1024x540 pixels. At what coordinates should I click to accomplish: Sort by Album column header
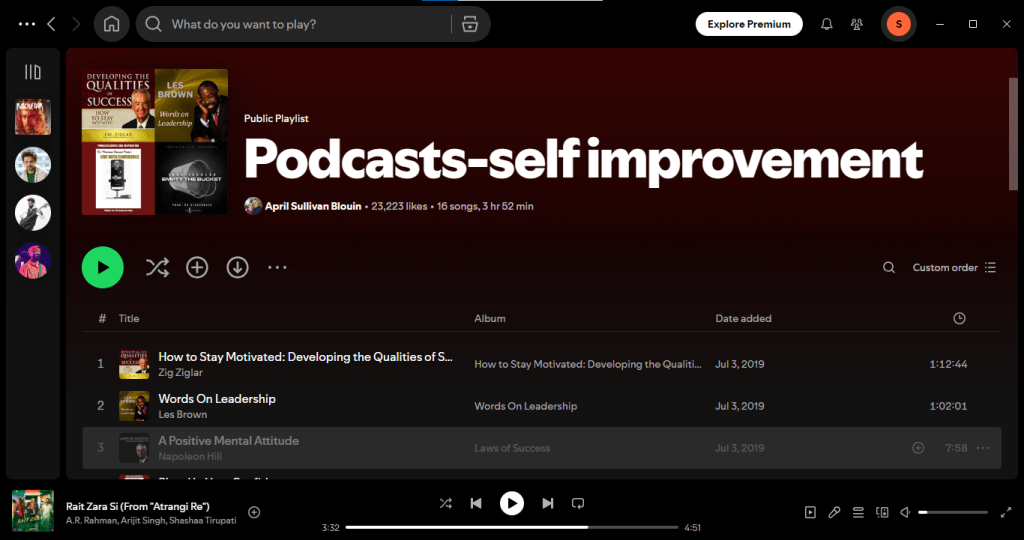click(490, 319)
